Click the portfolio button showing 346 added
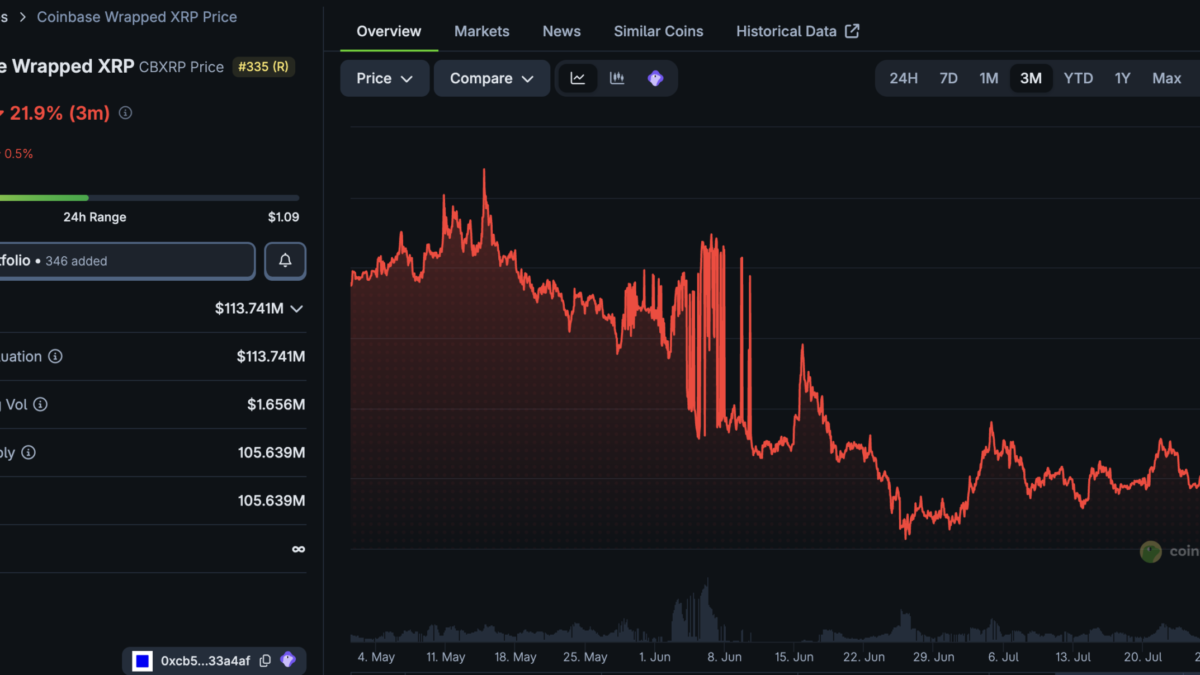 coord(127,261)
